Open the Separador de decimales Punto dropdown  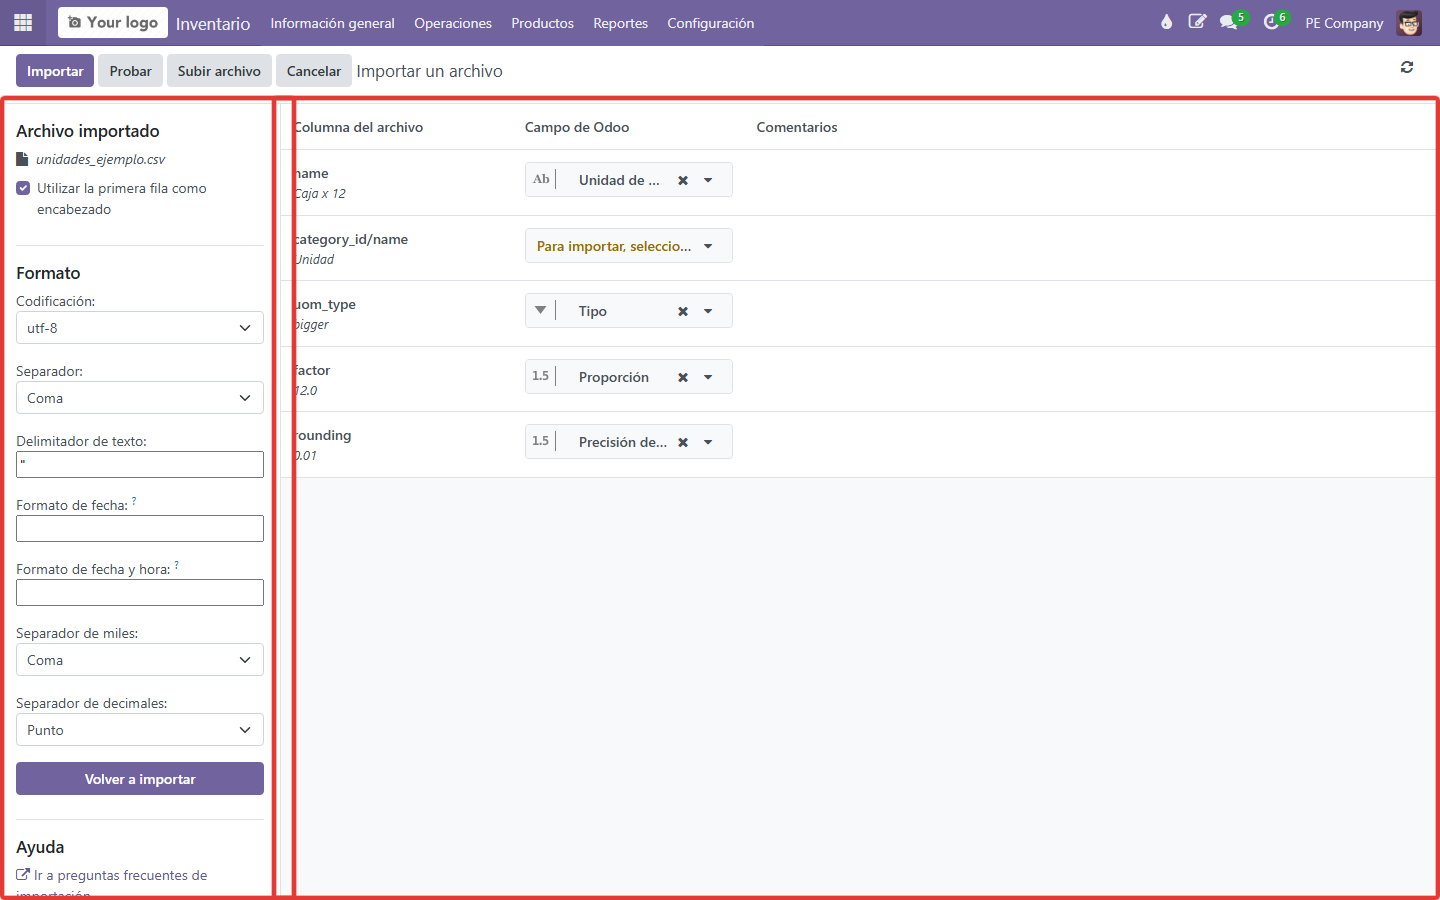tap(140, 730)
